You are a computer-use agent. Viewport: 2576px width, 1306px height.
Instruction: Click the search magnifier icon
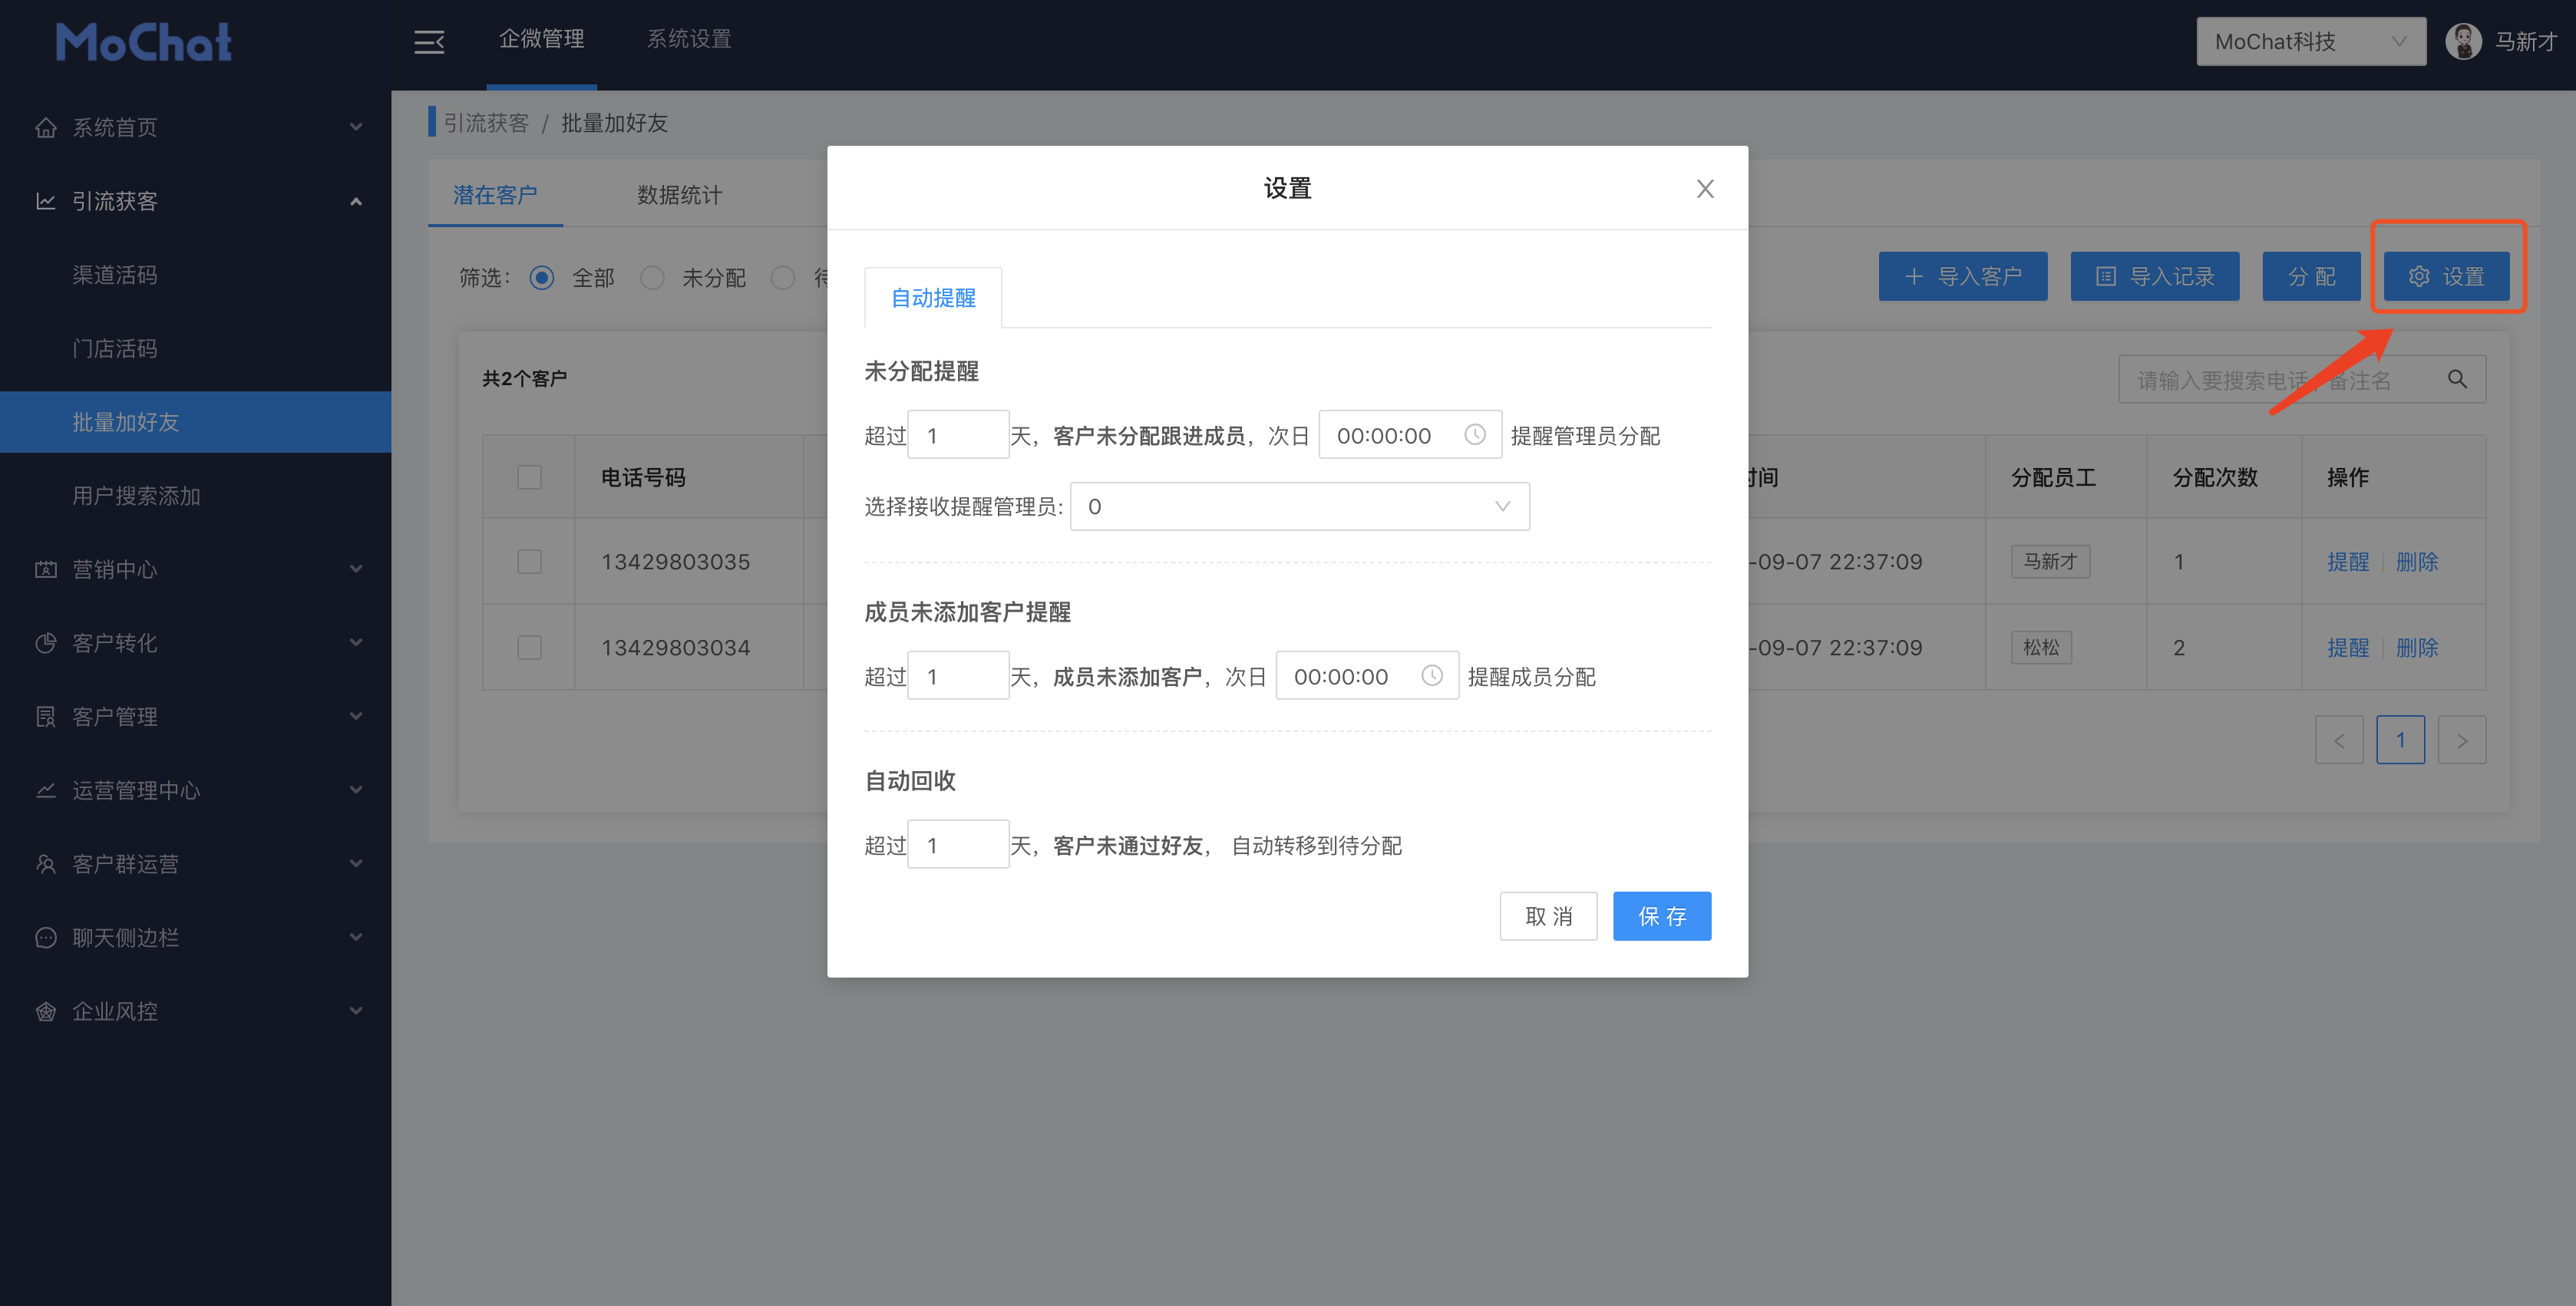[x=2456, y=379]
